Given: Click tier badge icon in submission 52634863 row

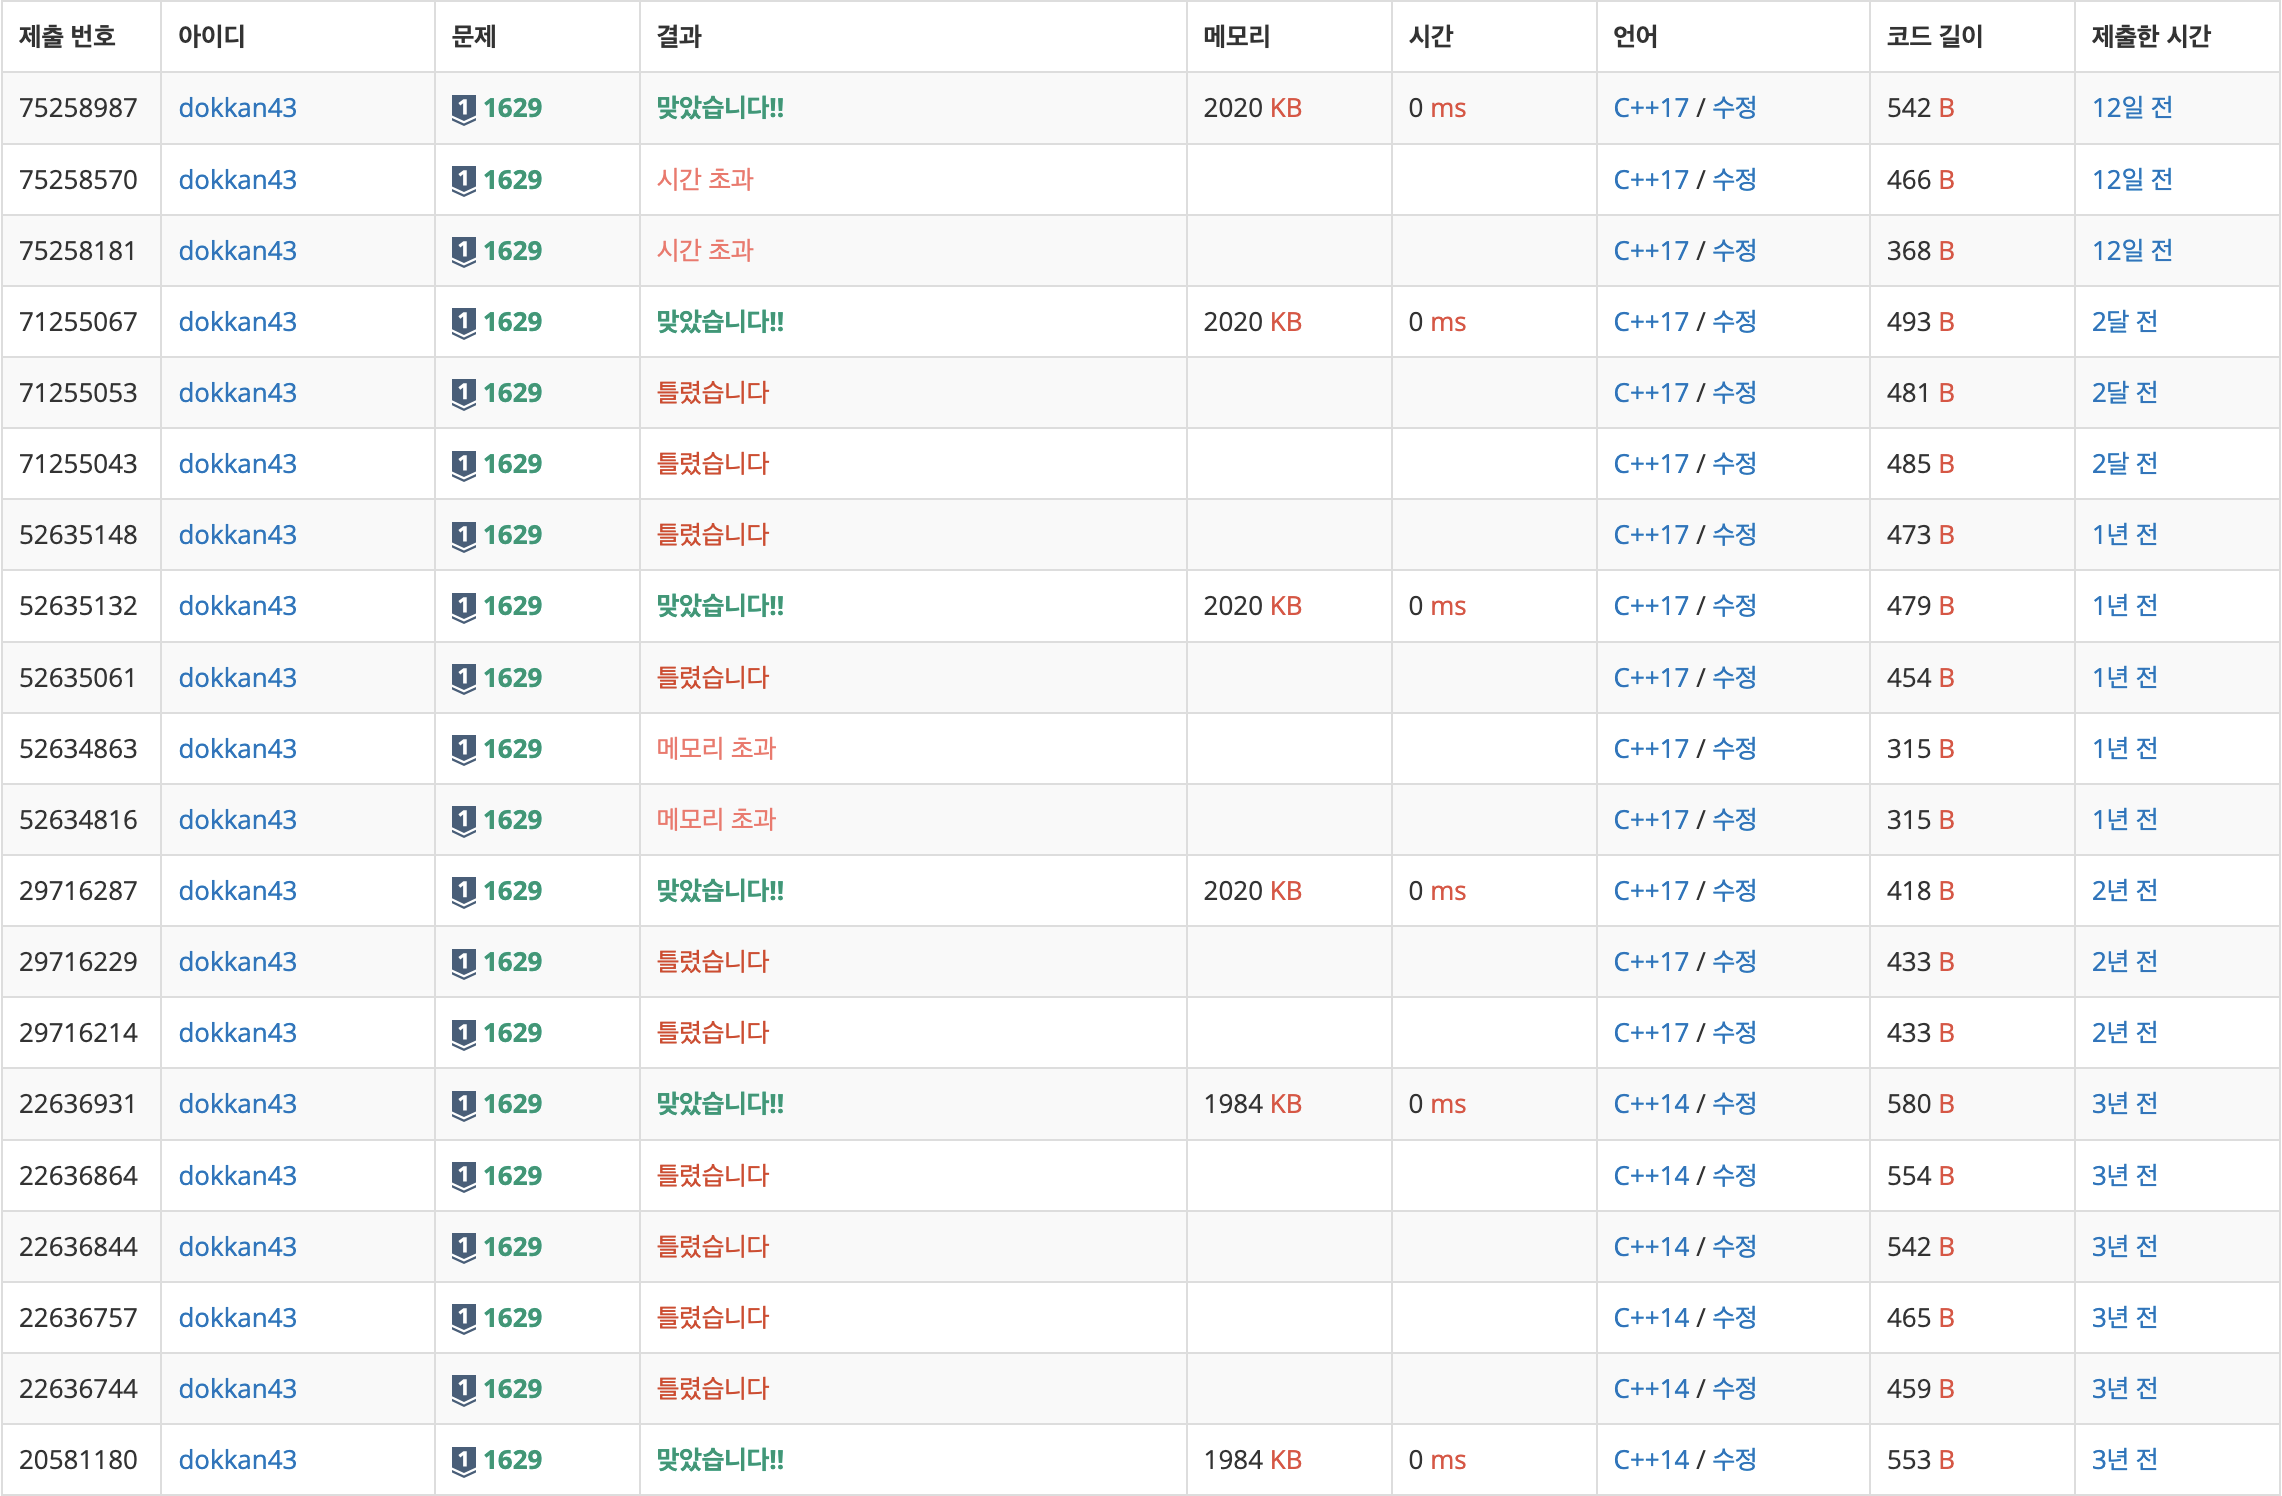Looking at the screenshot, I should click(463, 749).
